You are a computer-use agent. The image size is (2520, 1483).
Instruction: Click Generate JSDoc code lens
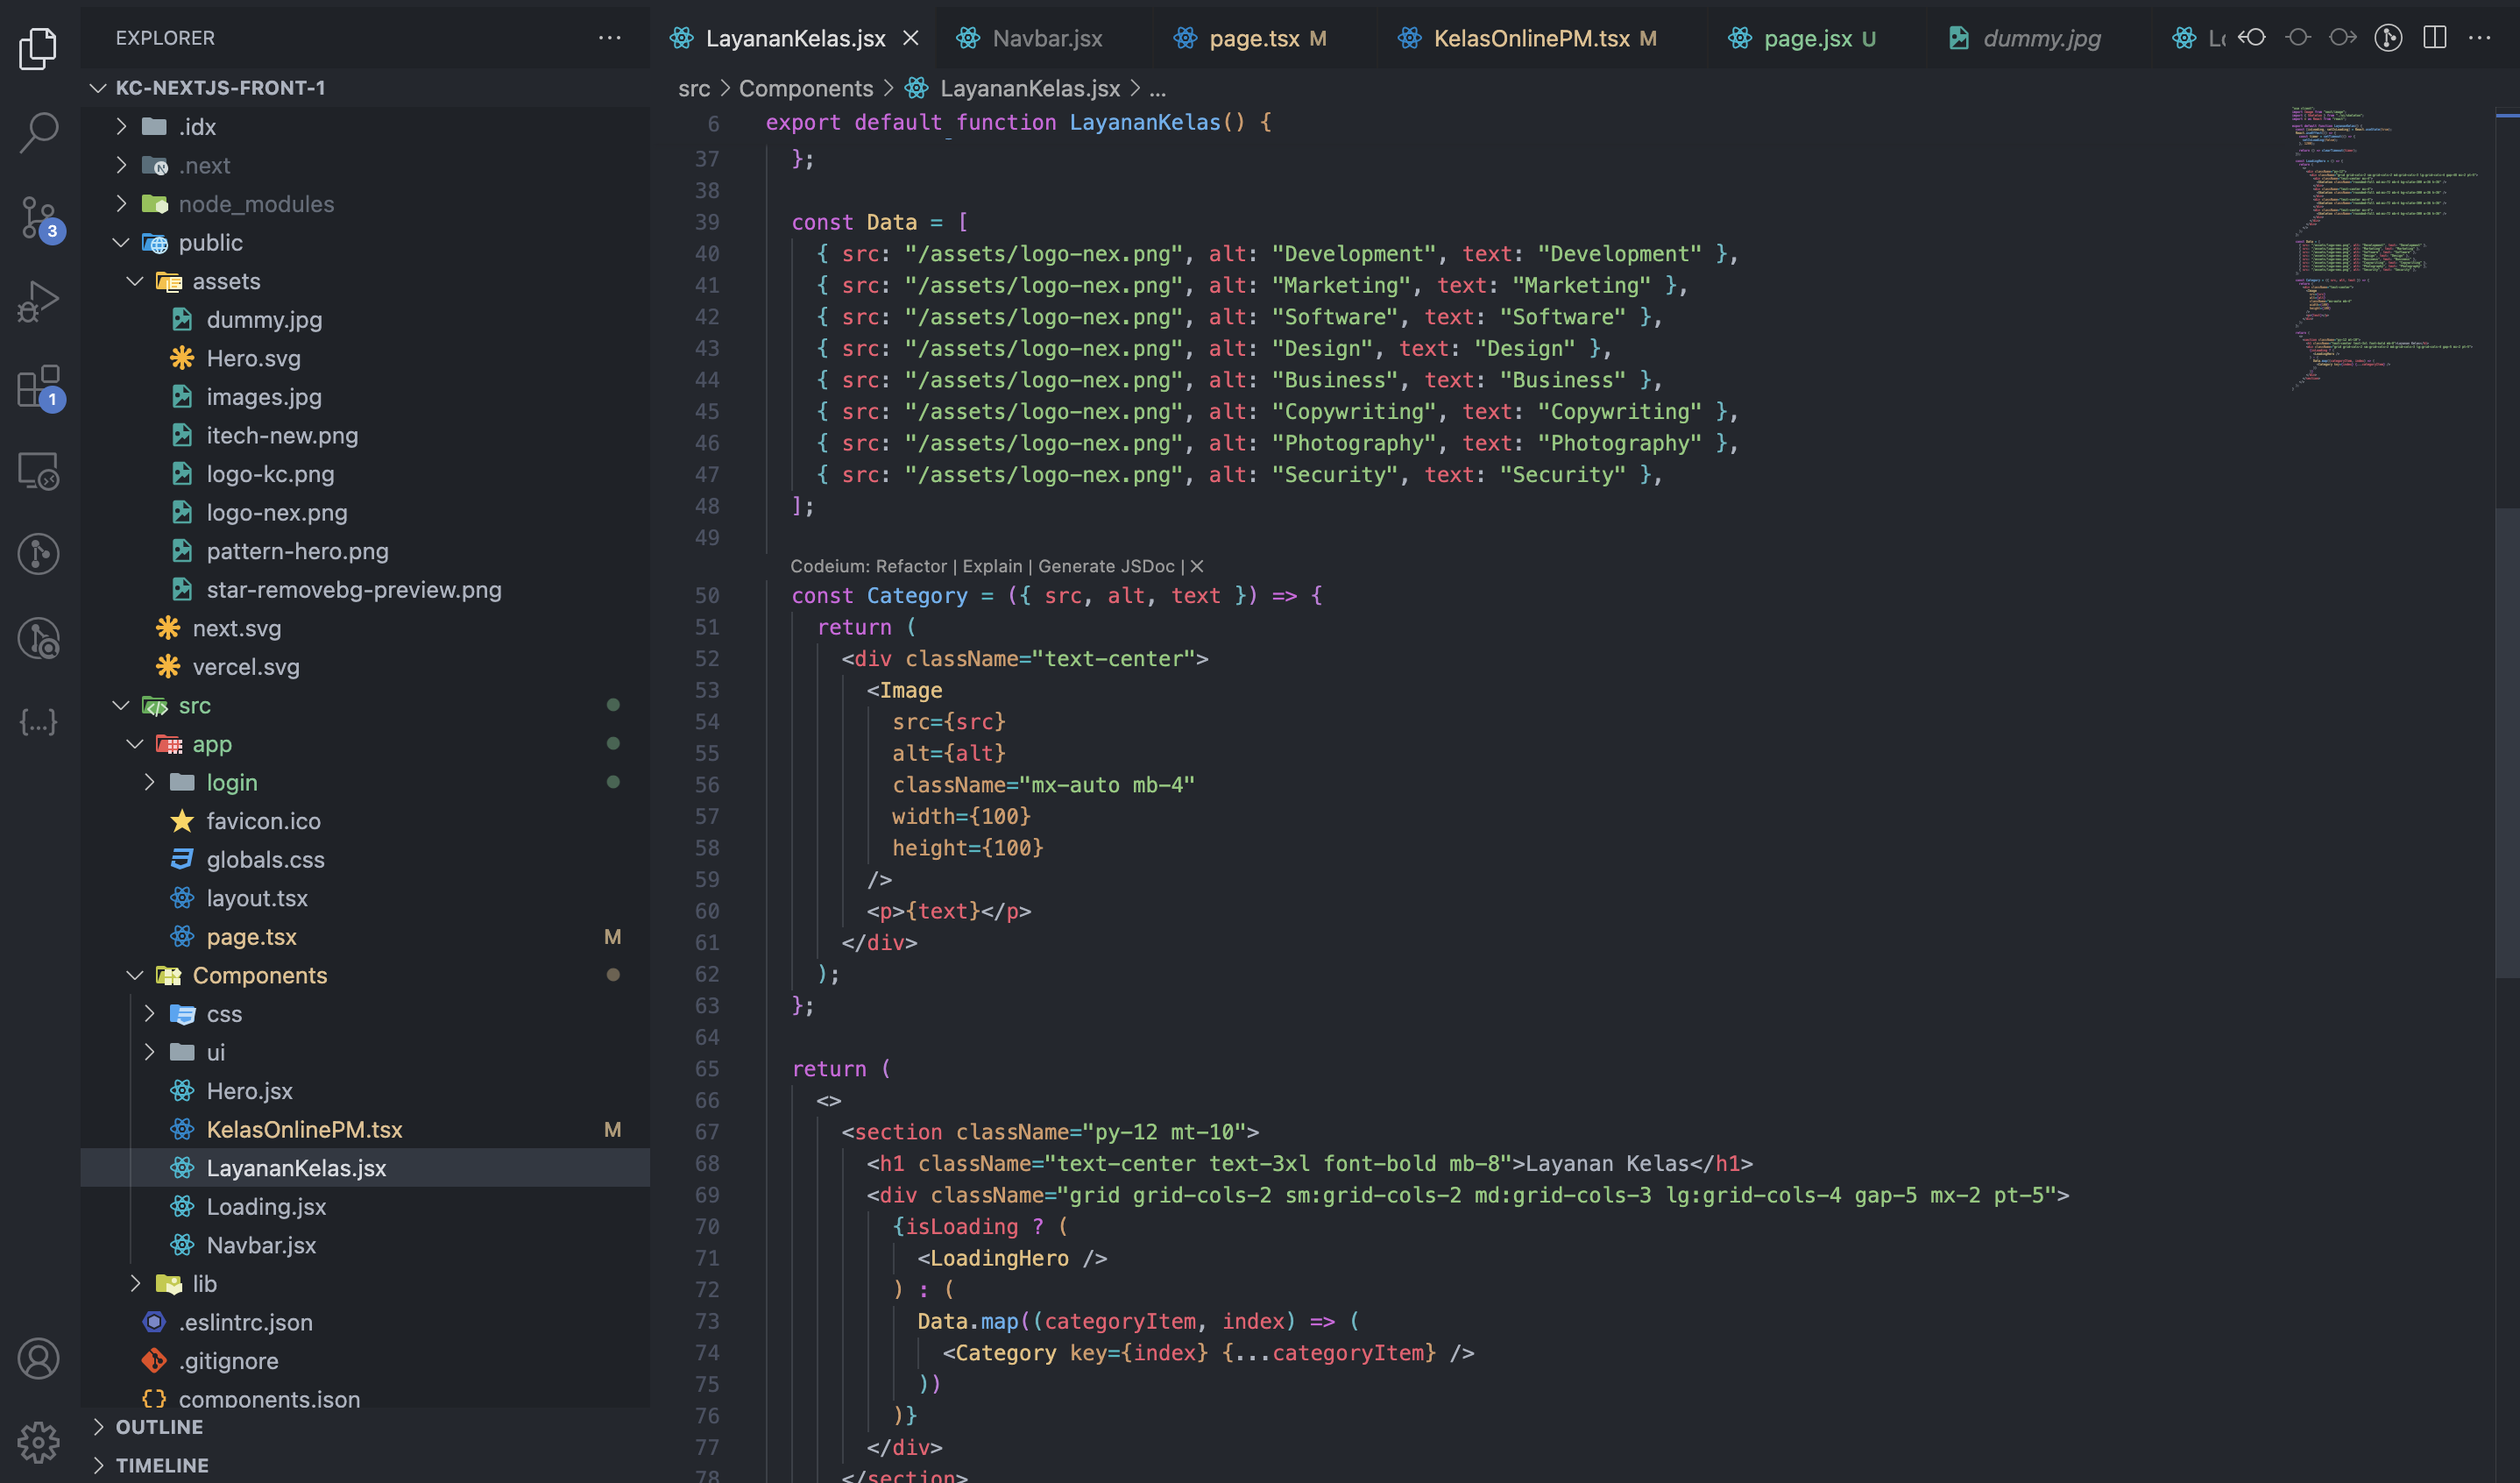click(x=1106, y=566)
